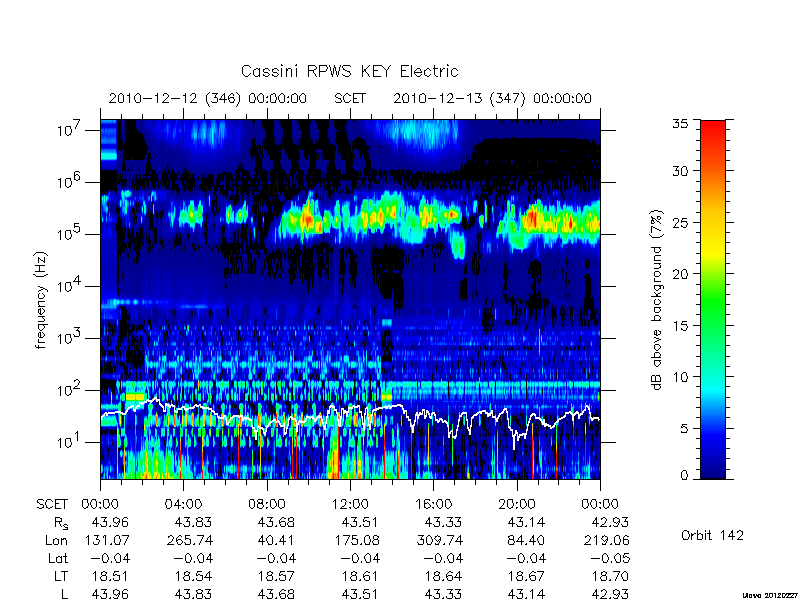
Task: Click the 'Lon' row label
Action: coord(57,540)
